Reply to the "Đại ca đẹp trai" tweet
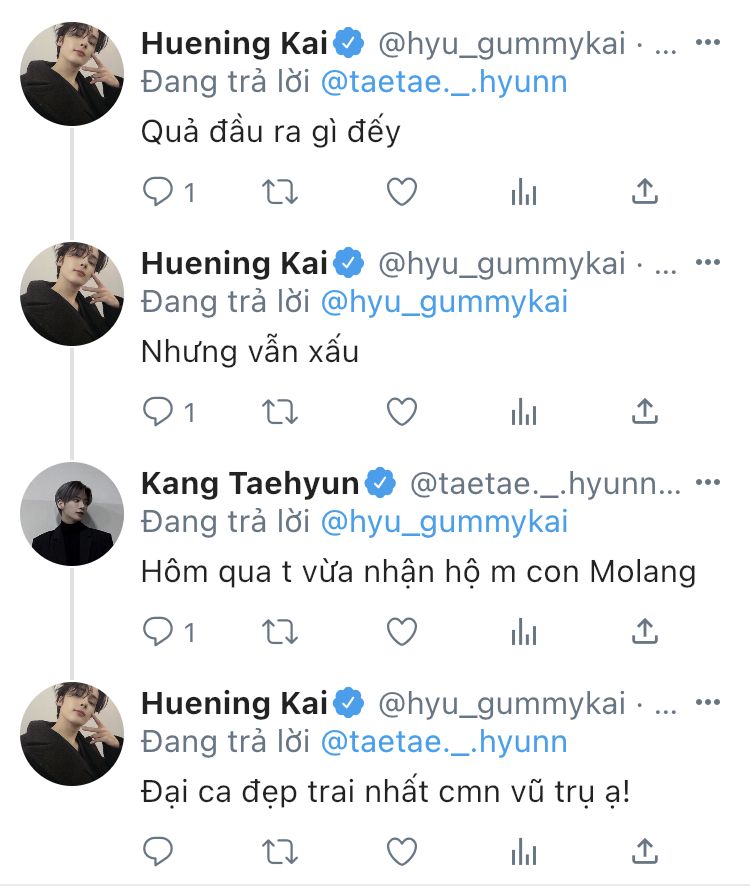 pos(158,851)
